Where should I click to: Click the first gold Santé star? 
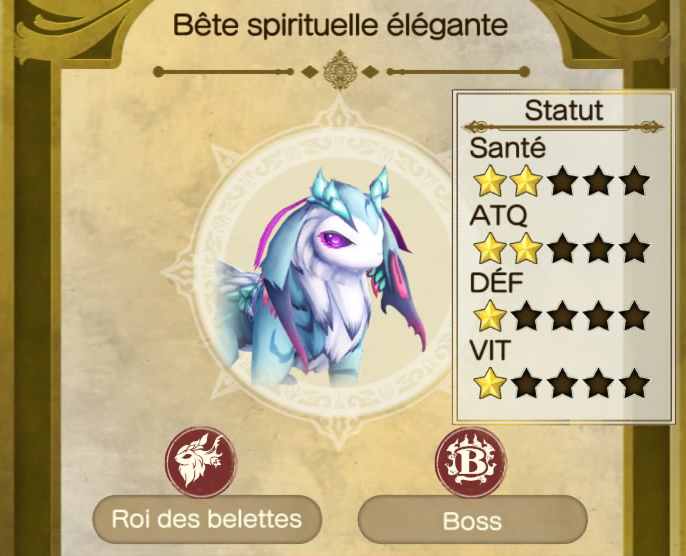(490, 181)
